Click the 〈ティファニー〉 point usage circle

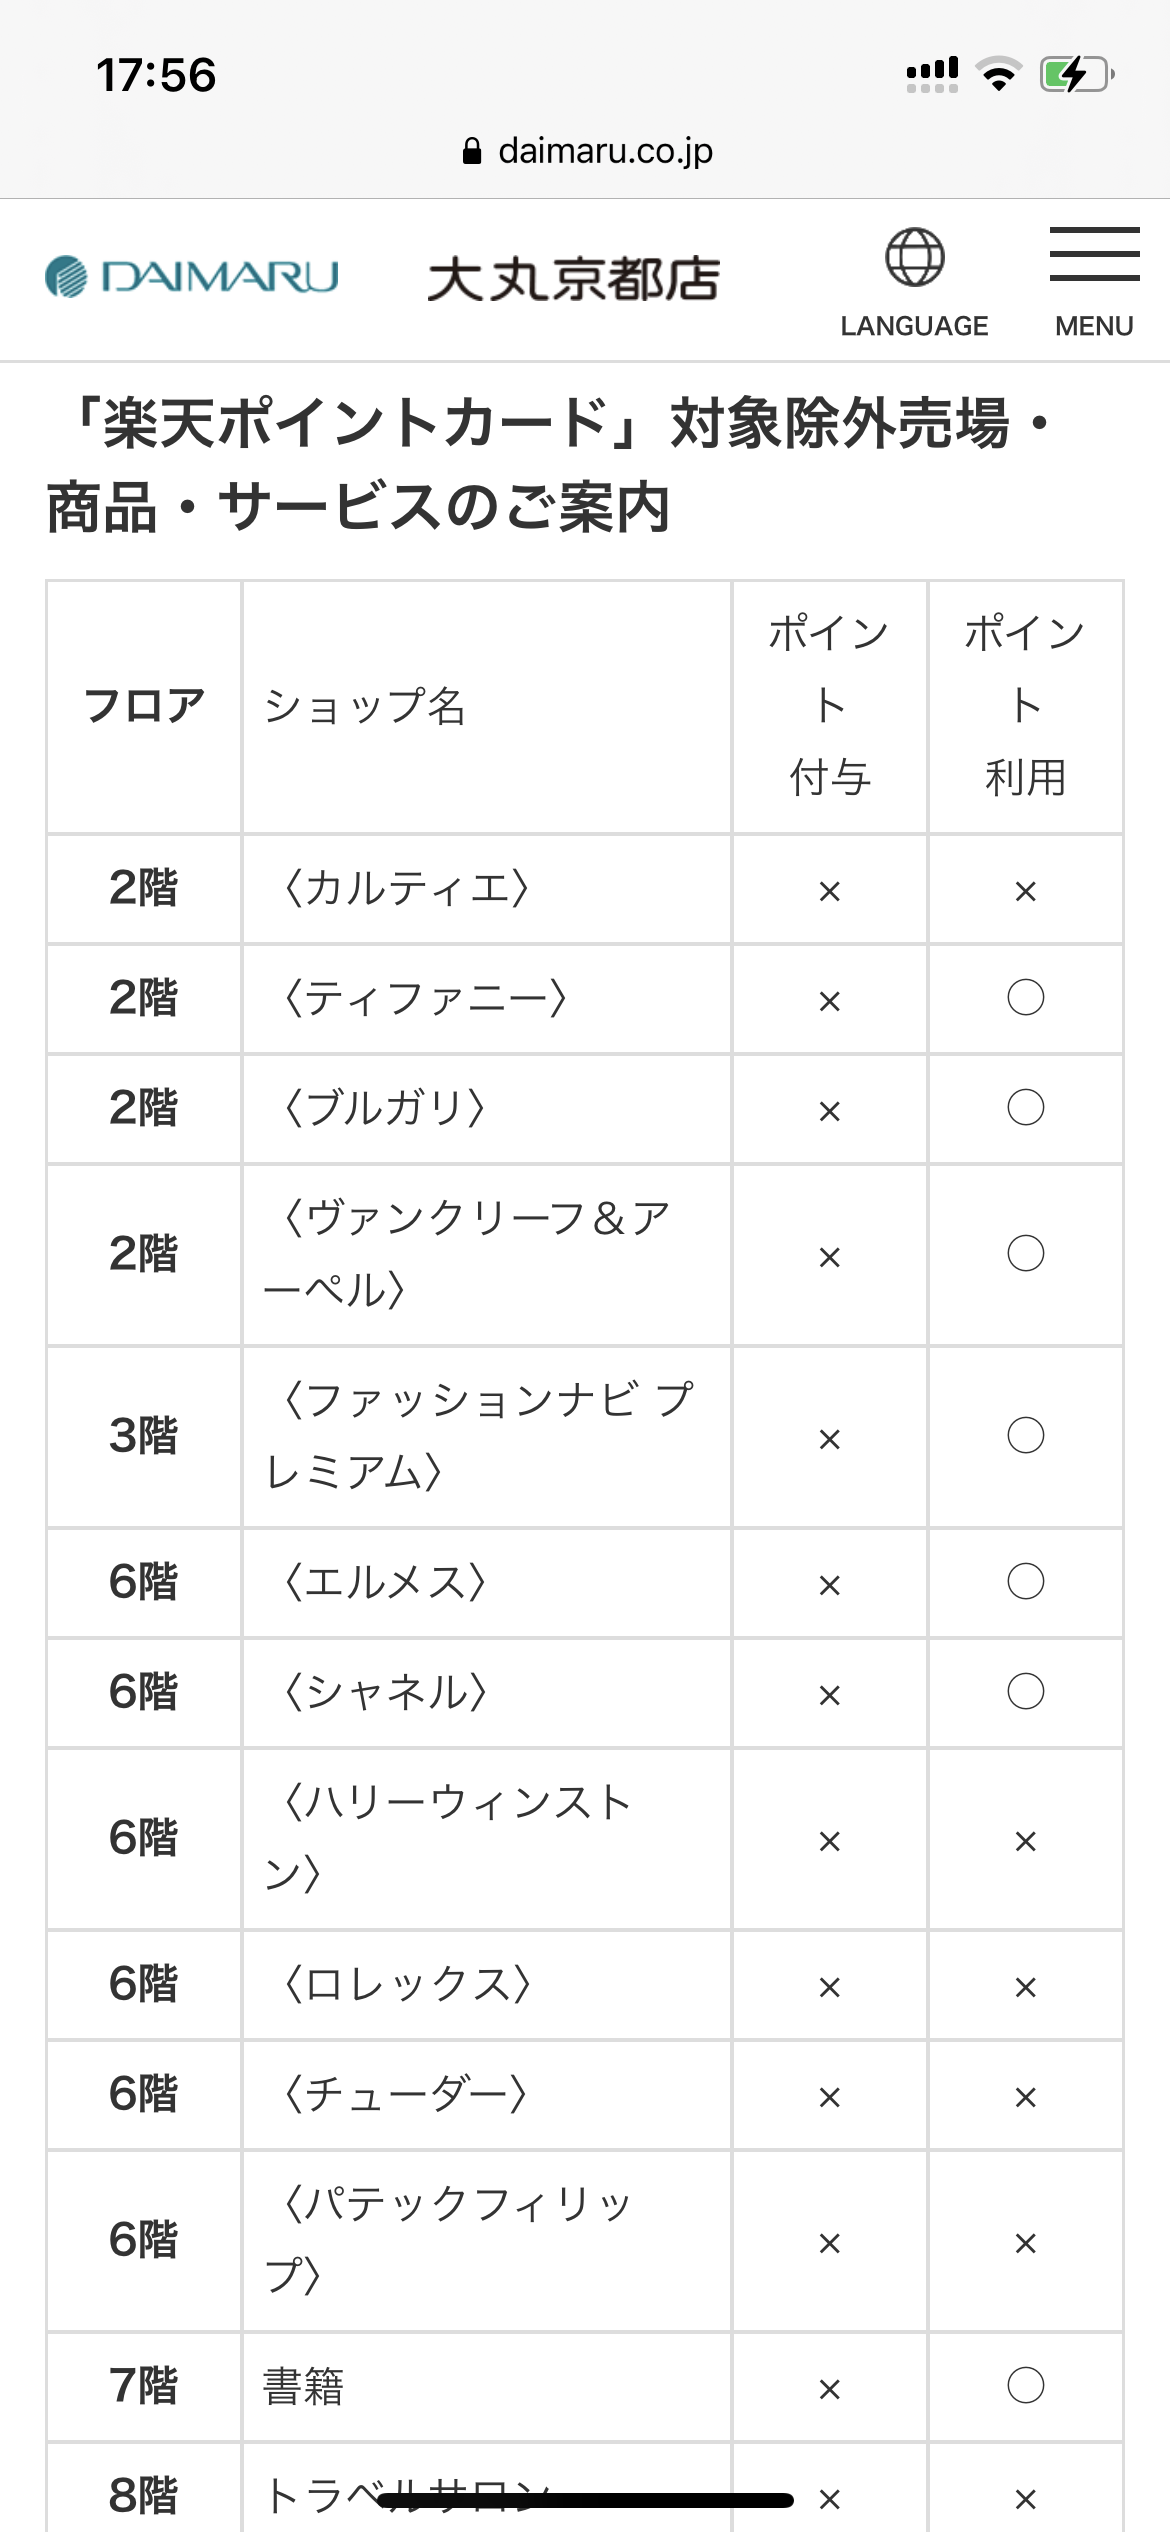tap(1025, 998)
